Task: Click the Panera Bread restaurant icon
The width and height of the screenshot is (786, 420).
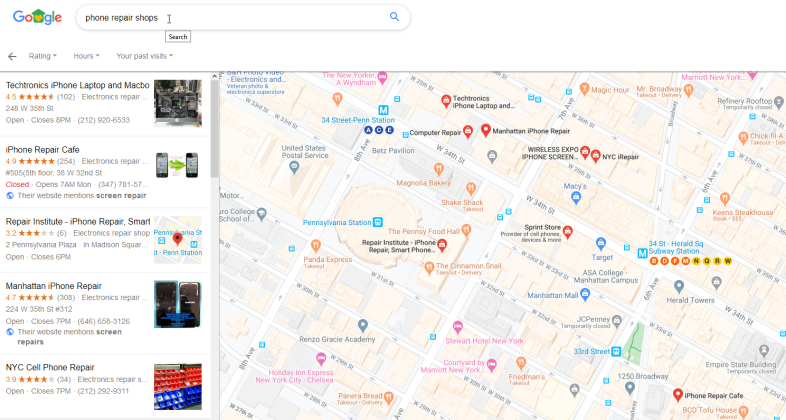Action: pos(388,398)
